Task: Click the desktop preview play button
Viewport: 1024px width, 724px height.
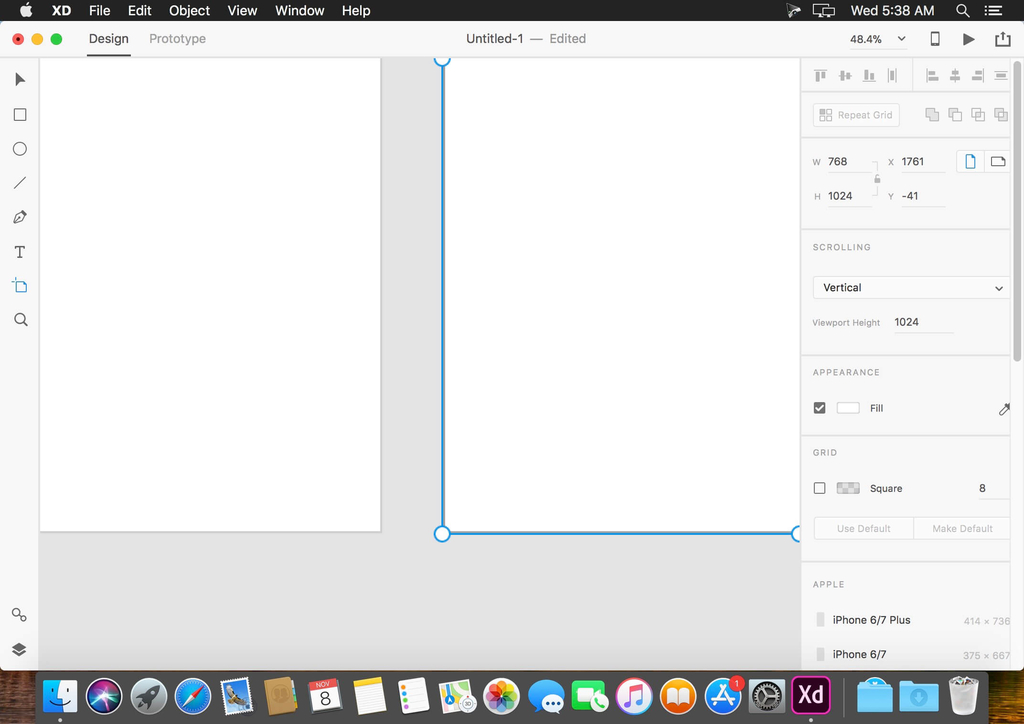Action: click(x=968, y=39)
